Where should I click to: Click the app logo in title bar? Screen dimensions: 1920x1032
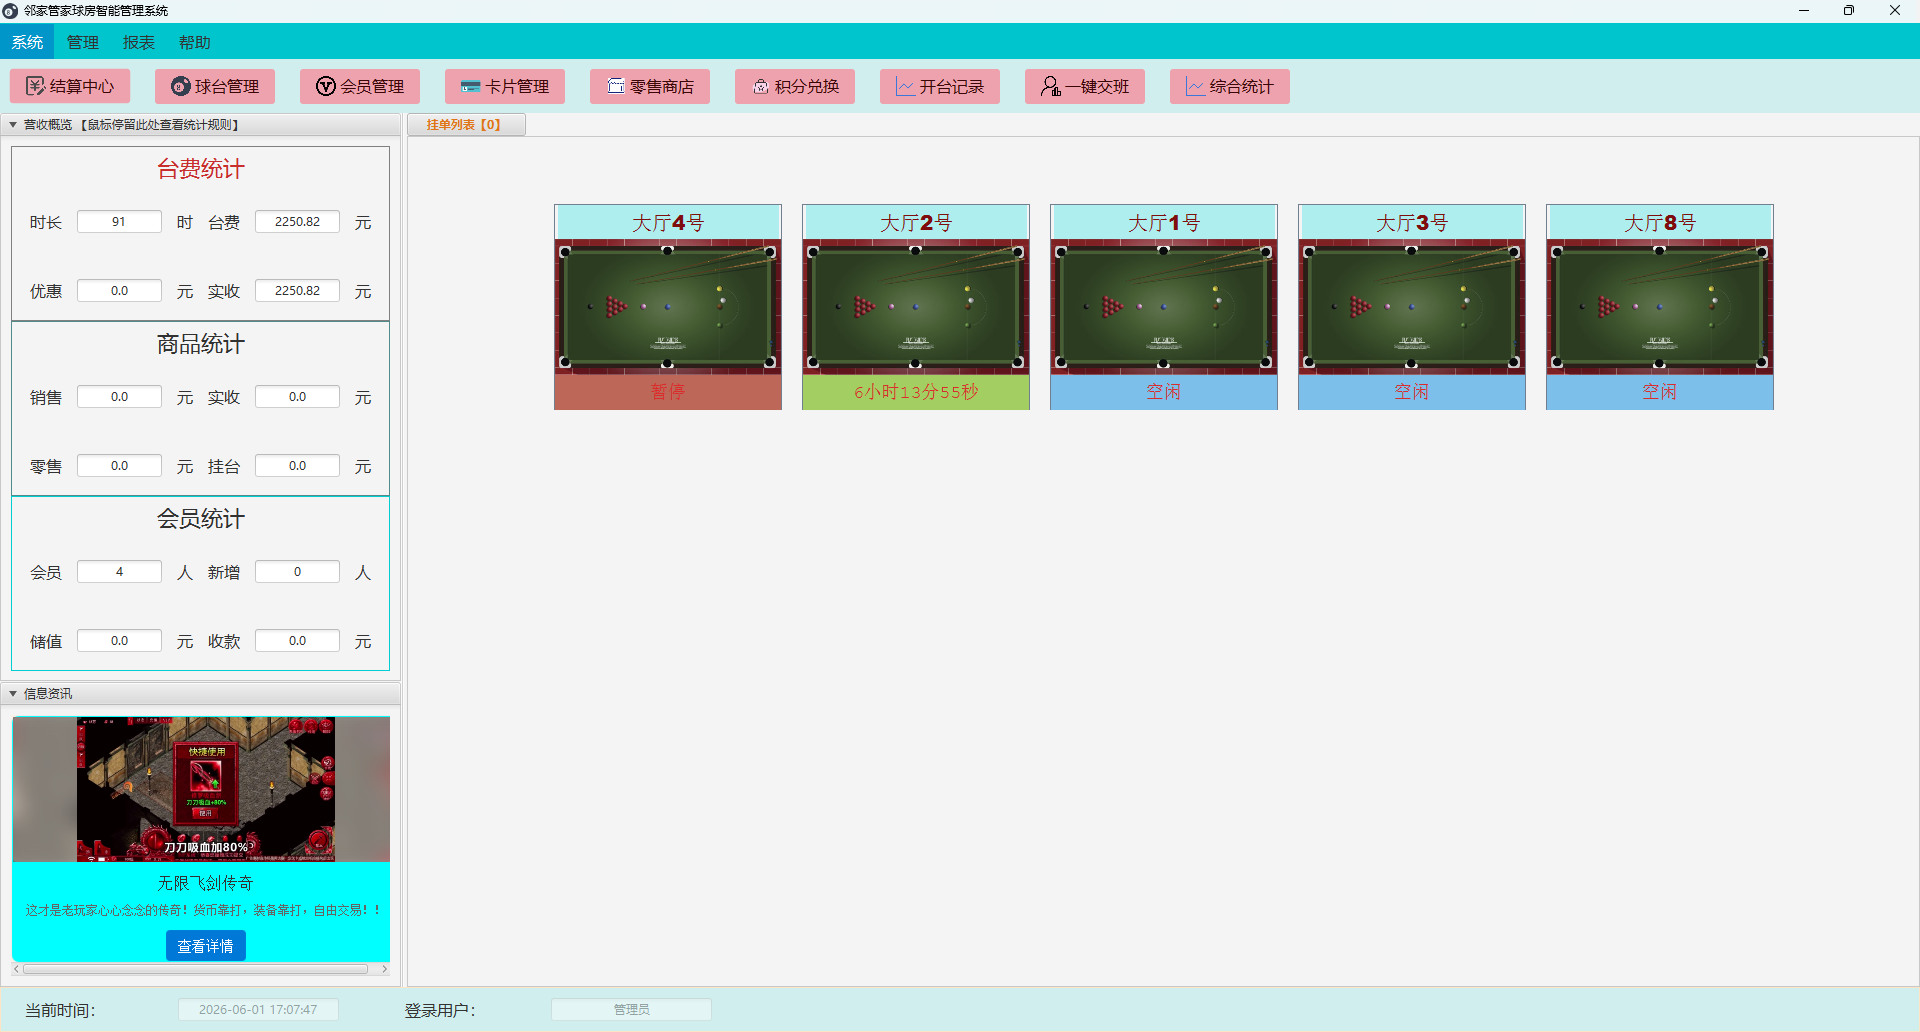tap(11, 11)
